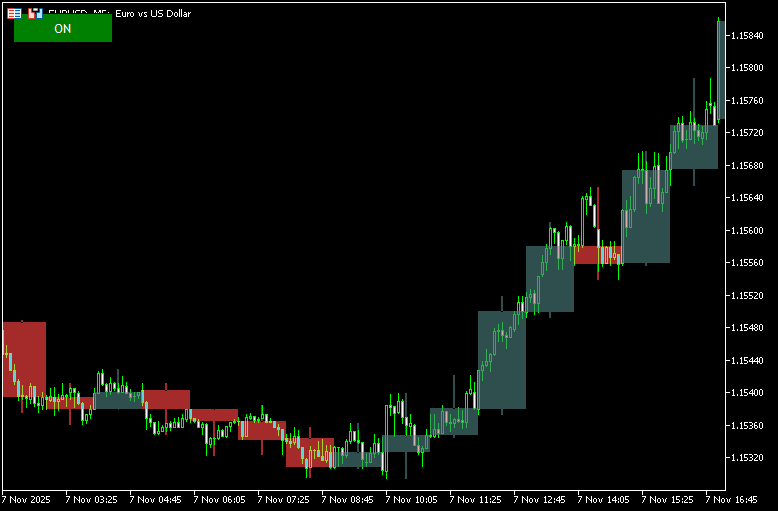Click the 1.15400 price label on the scale
778x511 pixels.
point(747,393)
